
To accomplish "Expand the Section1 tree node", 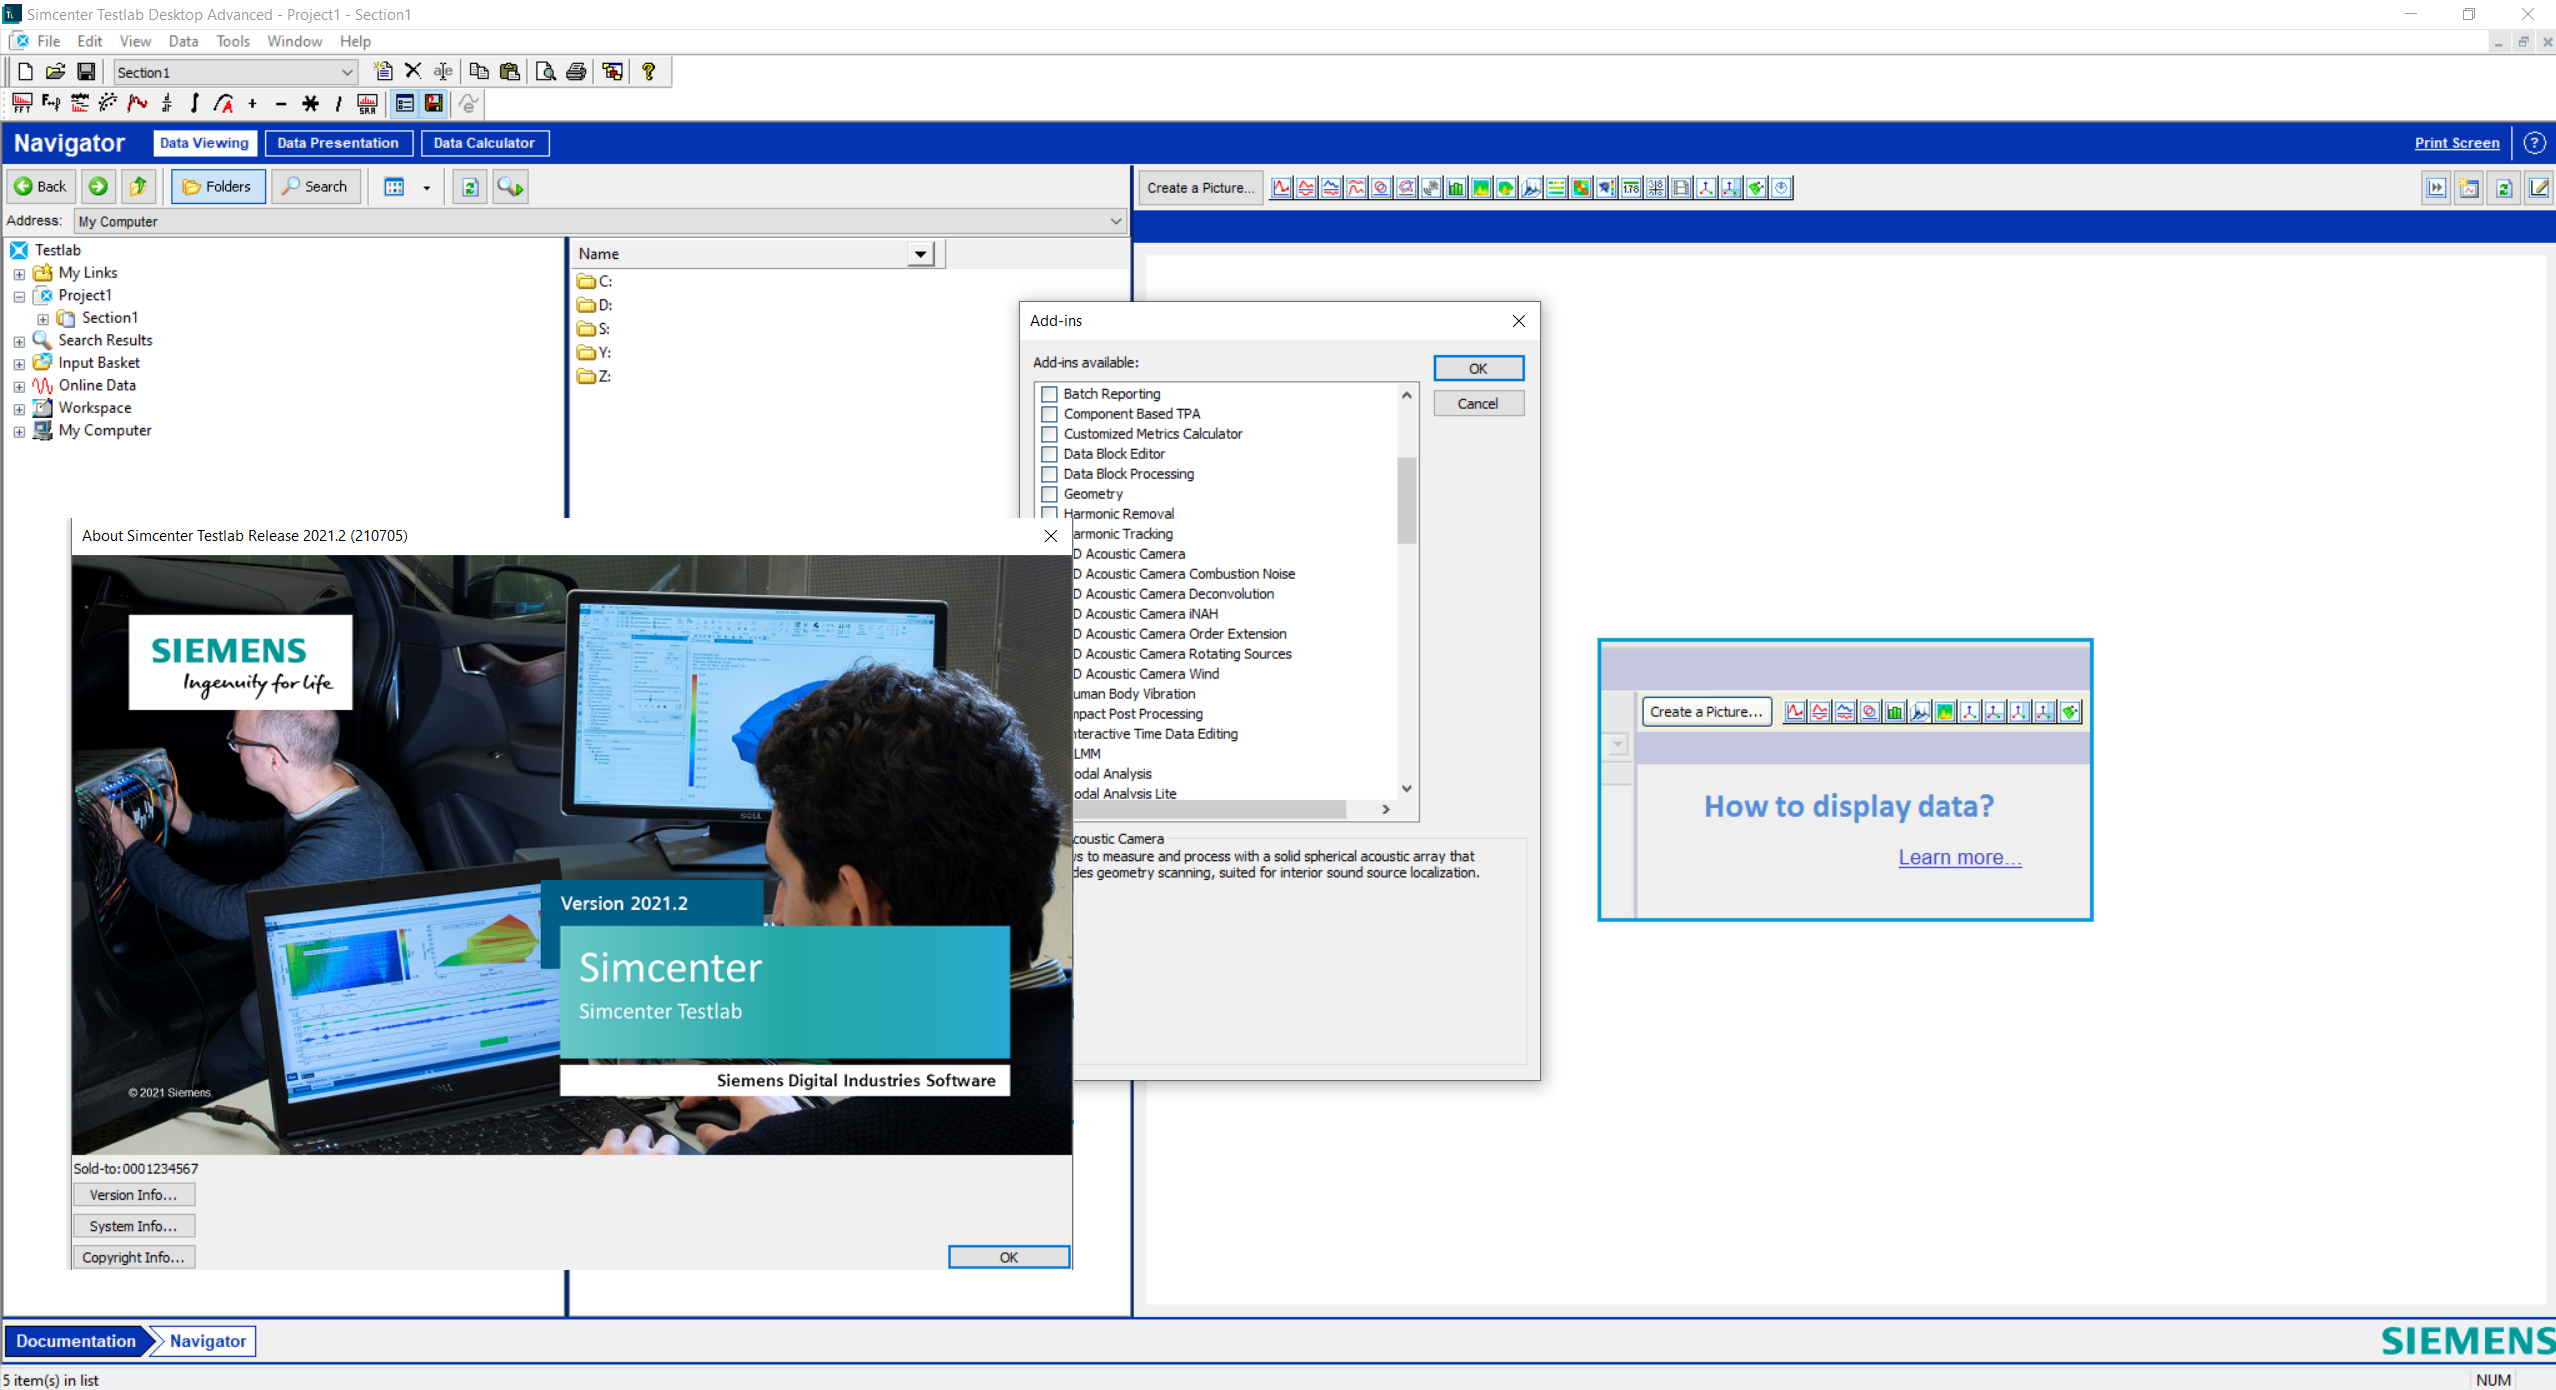I will tap(43, 319).
